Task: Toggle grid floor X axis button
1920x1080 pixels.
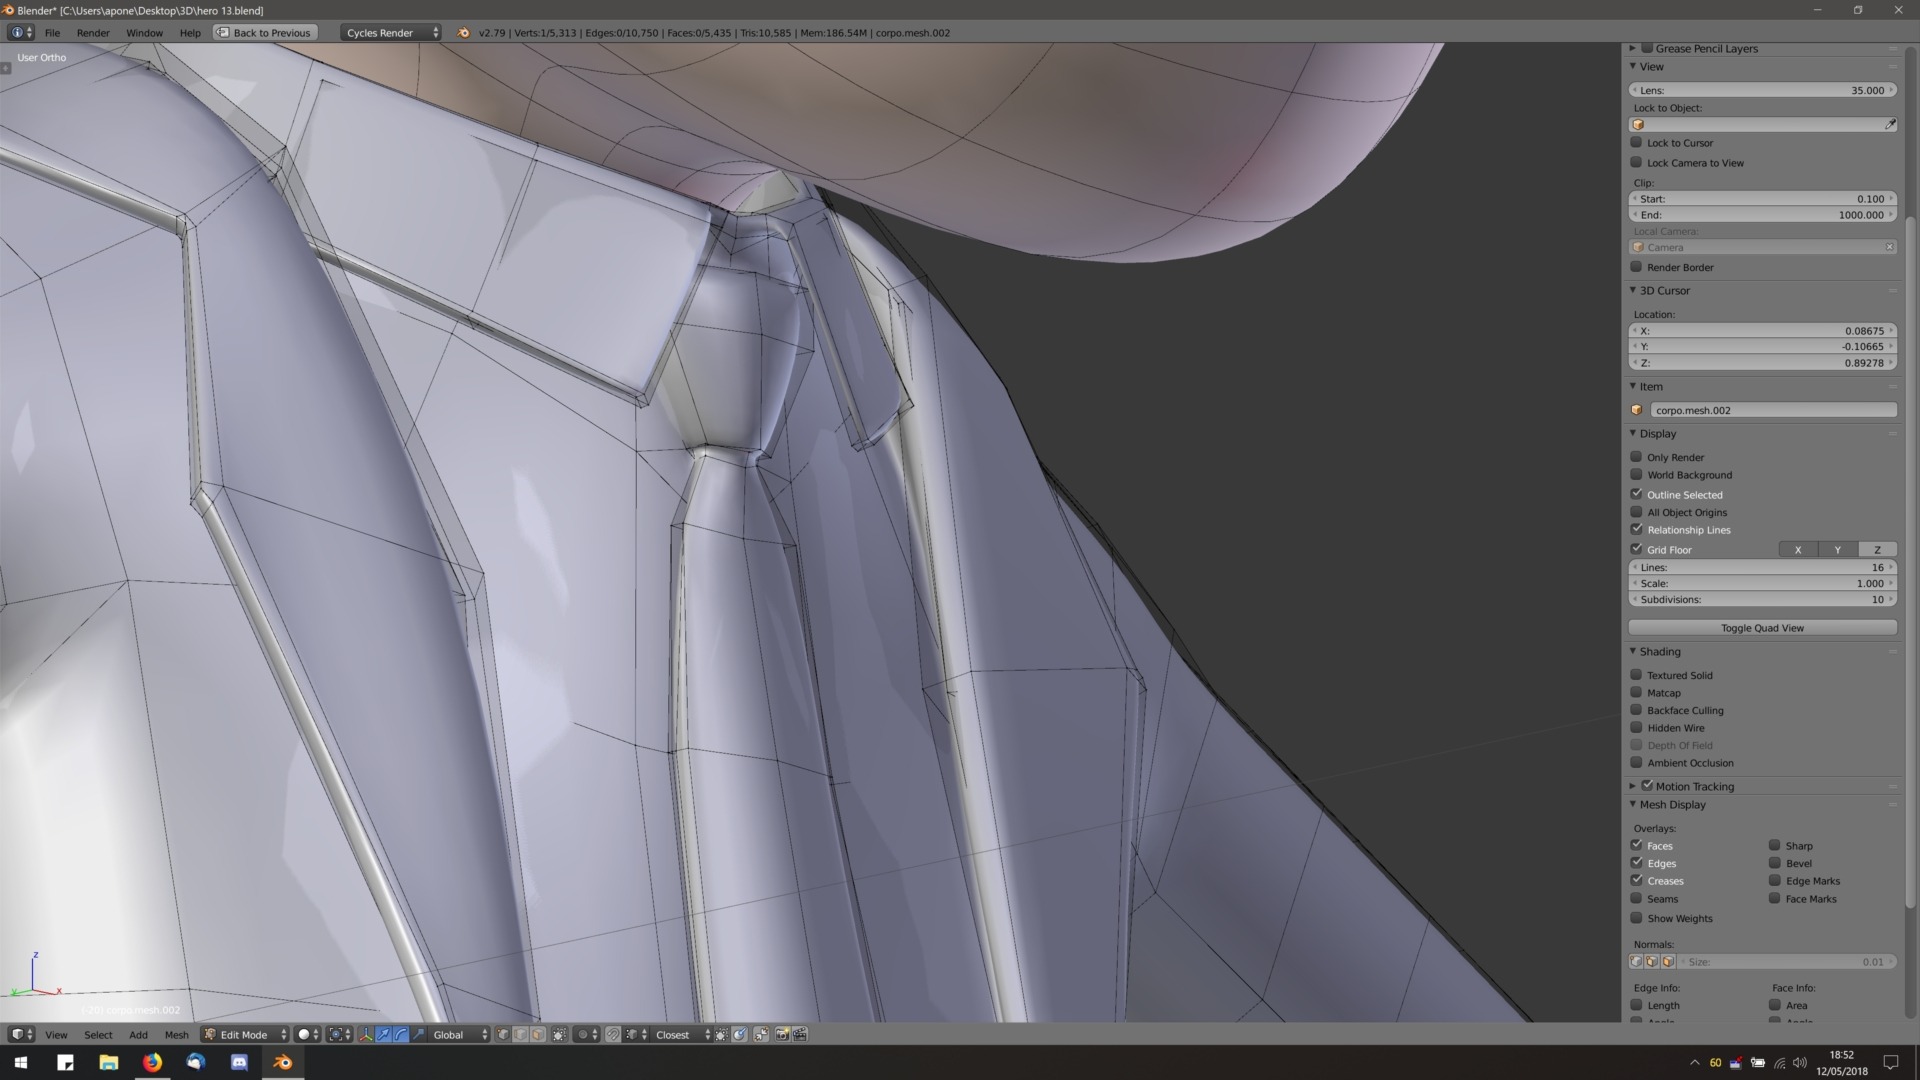Action: click(x=1798, y=549)
